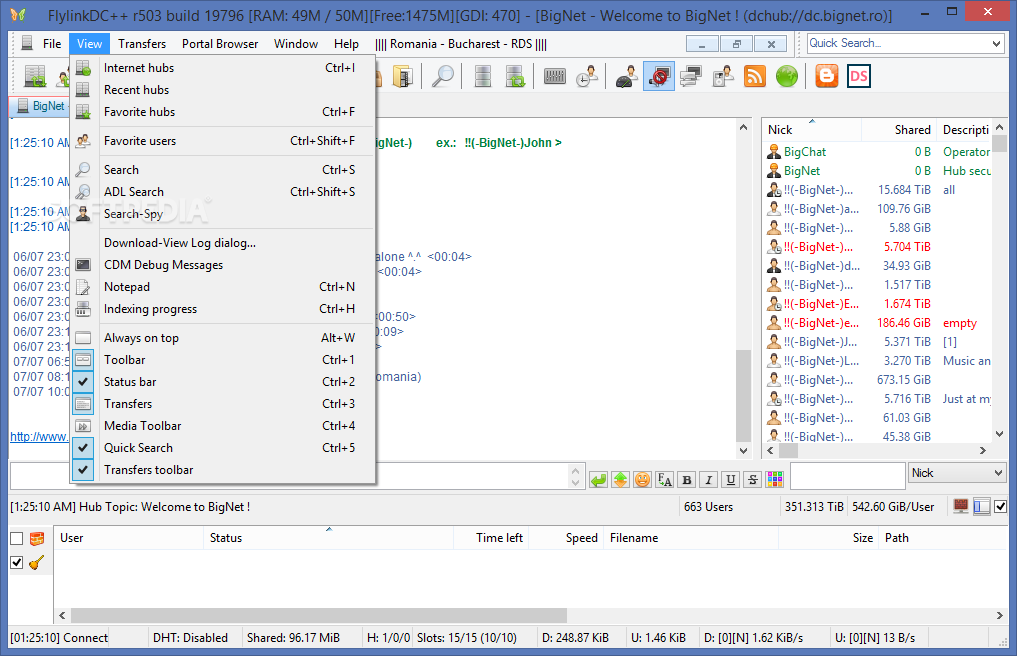Sort user list by Nick column
1017x656 pixels.
(812, 130)
